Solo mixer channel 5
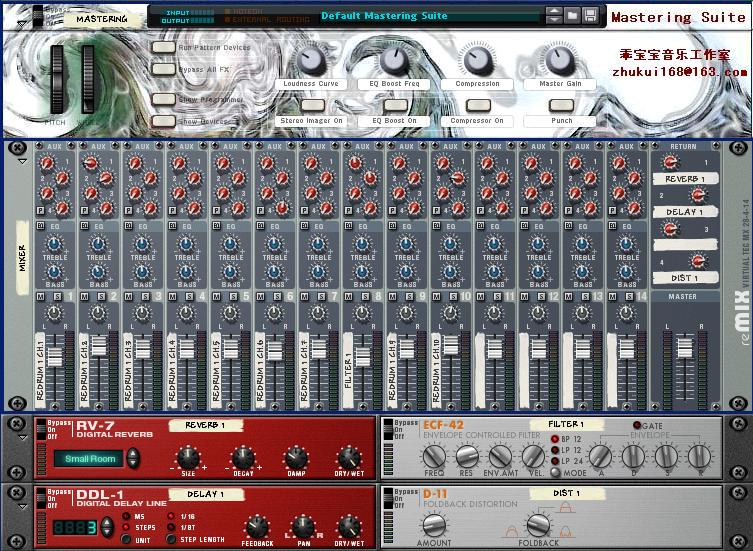753x551 pixels. tap(233, 297)
